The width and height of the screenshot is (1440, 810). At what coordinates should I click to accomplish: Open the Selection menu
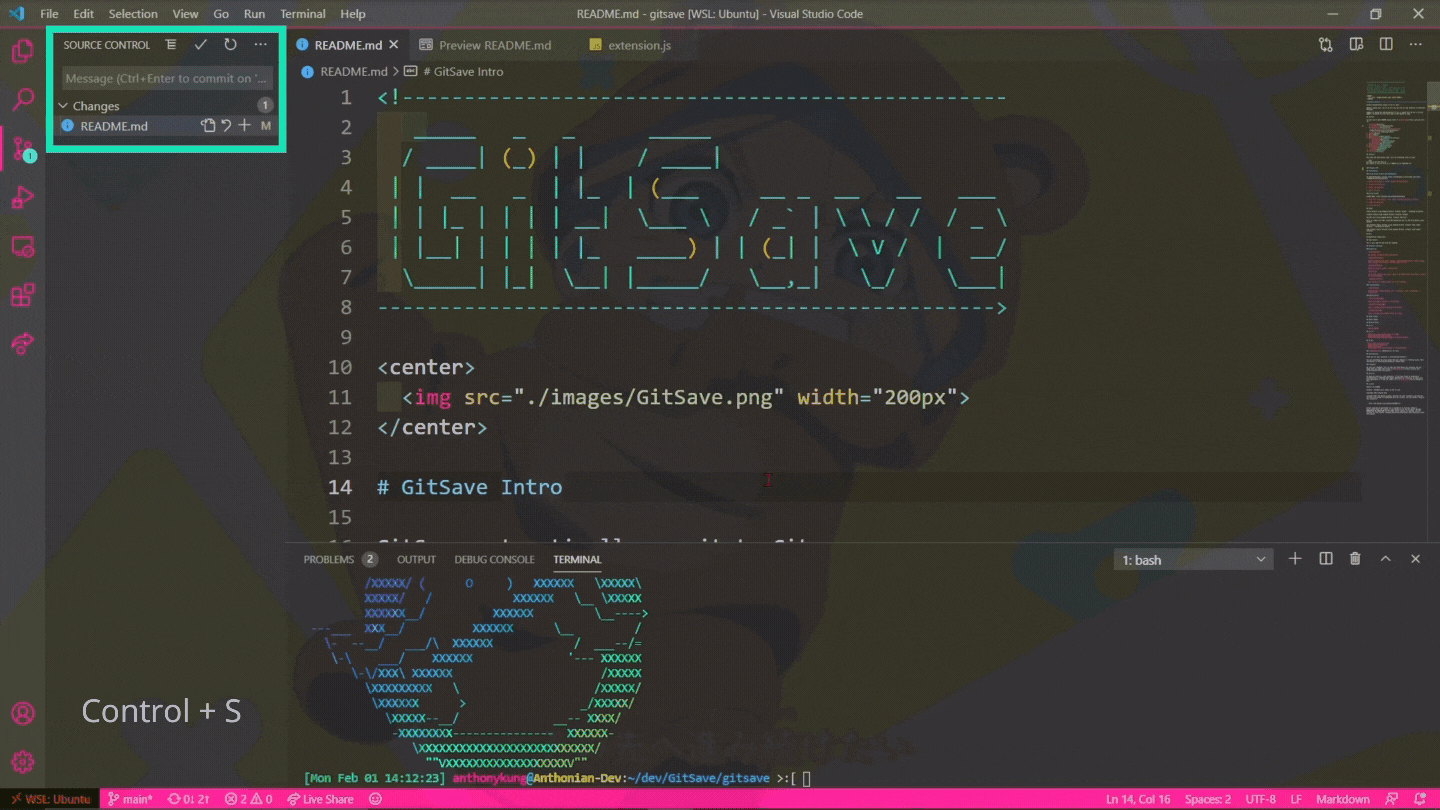point(133,14)
